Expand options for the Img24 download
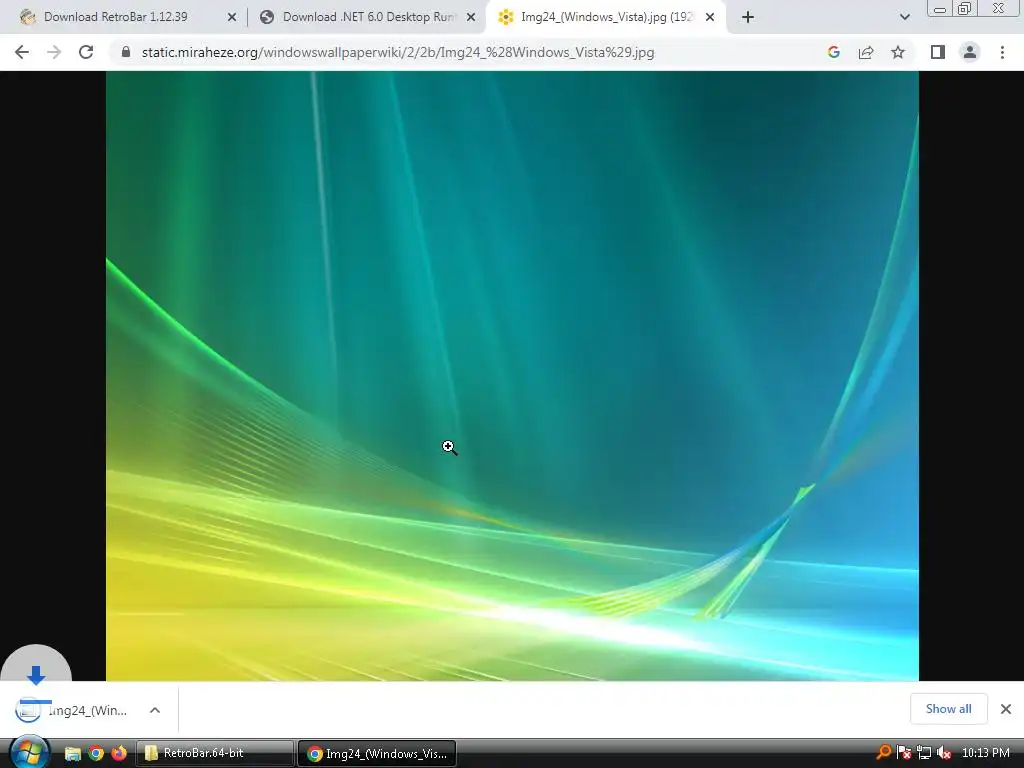The width and height of the screenshot is (1024, 768). [155, 710]
